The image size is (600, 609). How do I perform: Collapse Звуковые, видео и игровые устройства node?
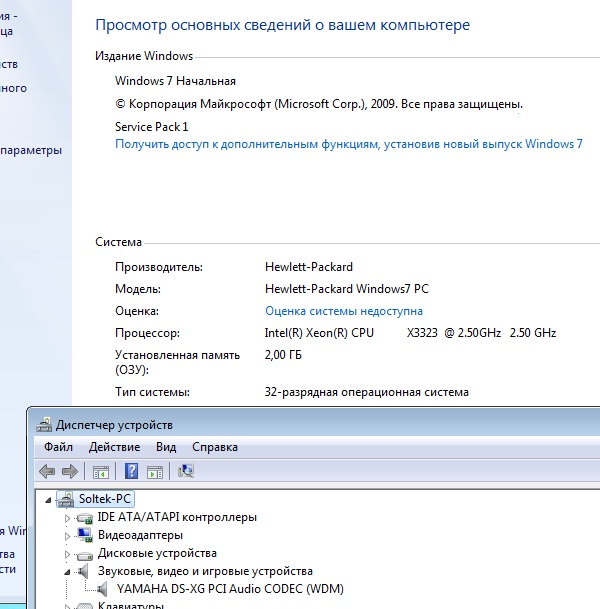pos(67,572)
